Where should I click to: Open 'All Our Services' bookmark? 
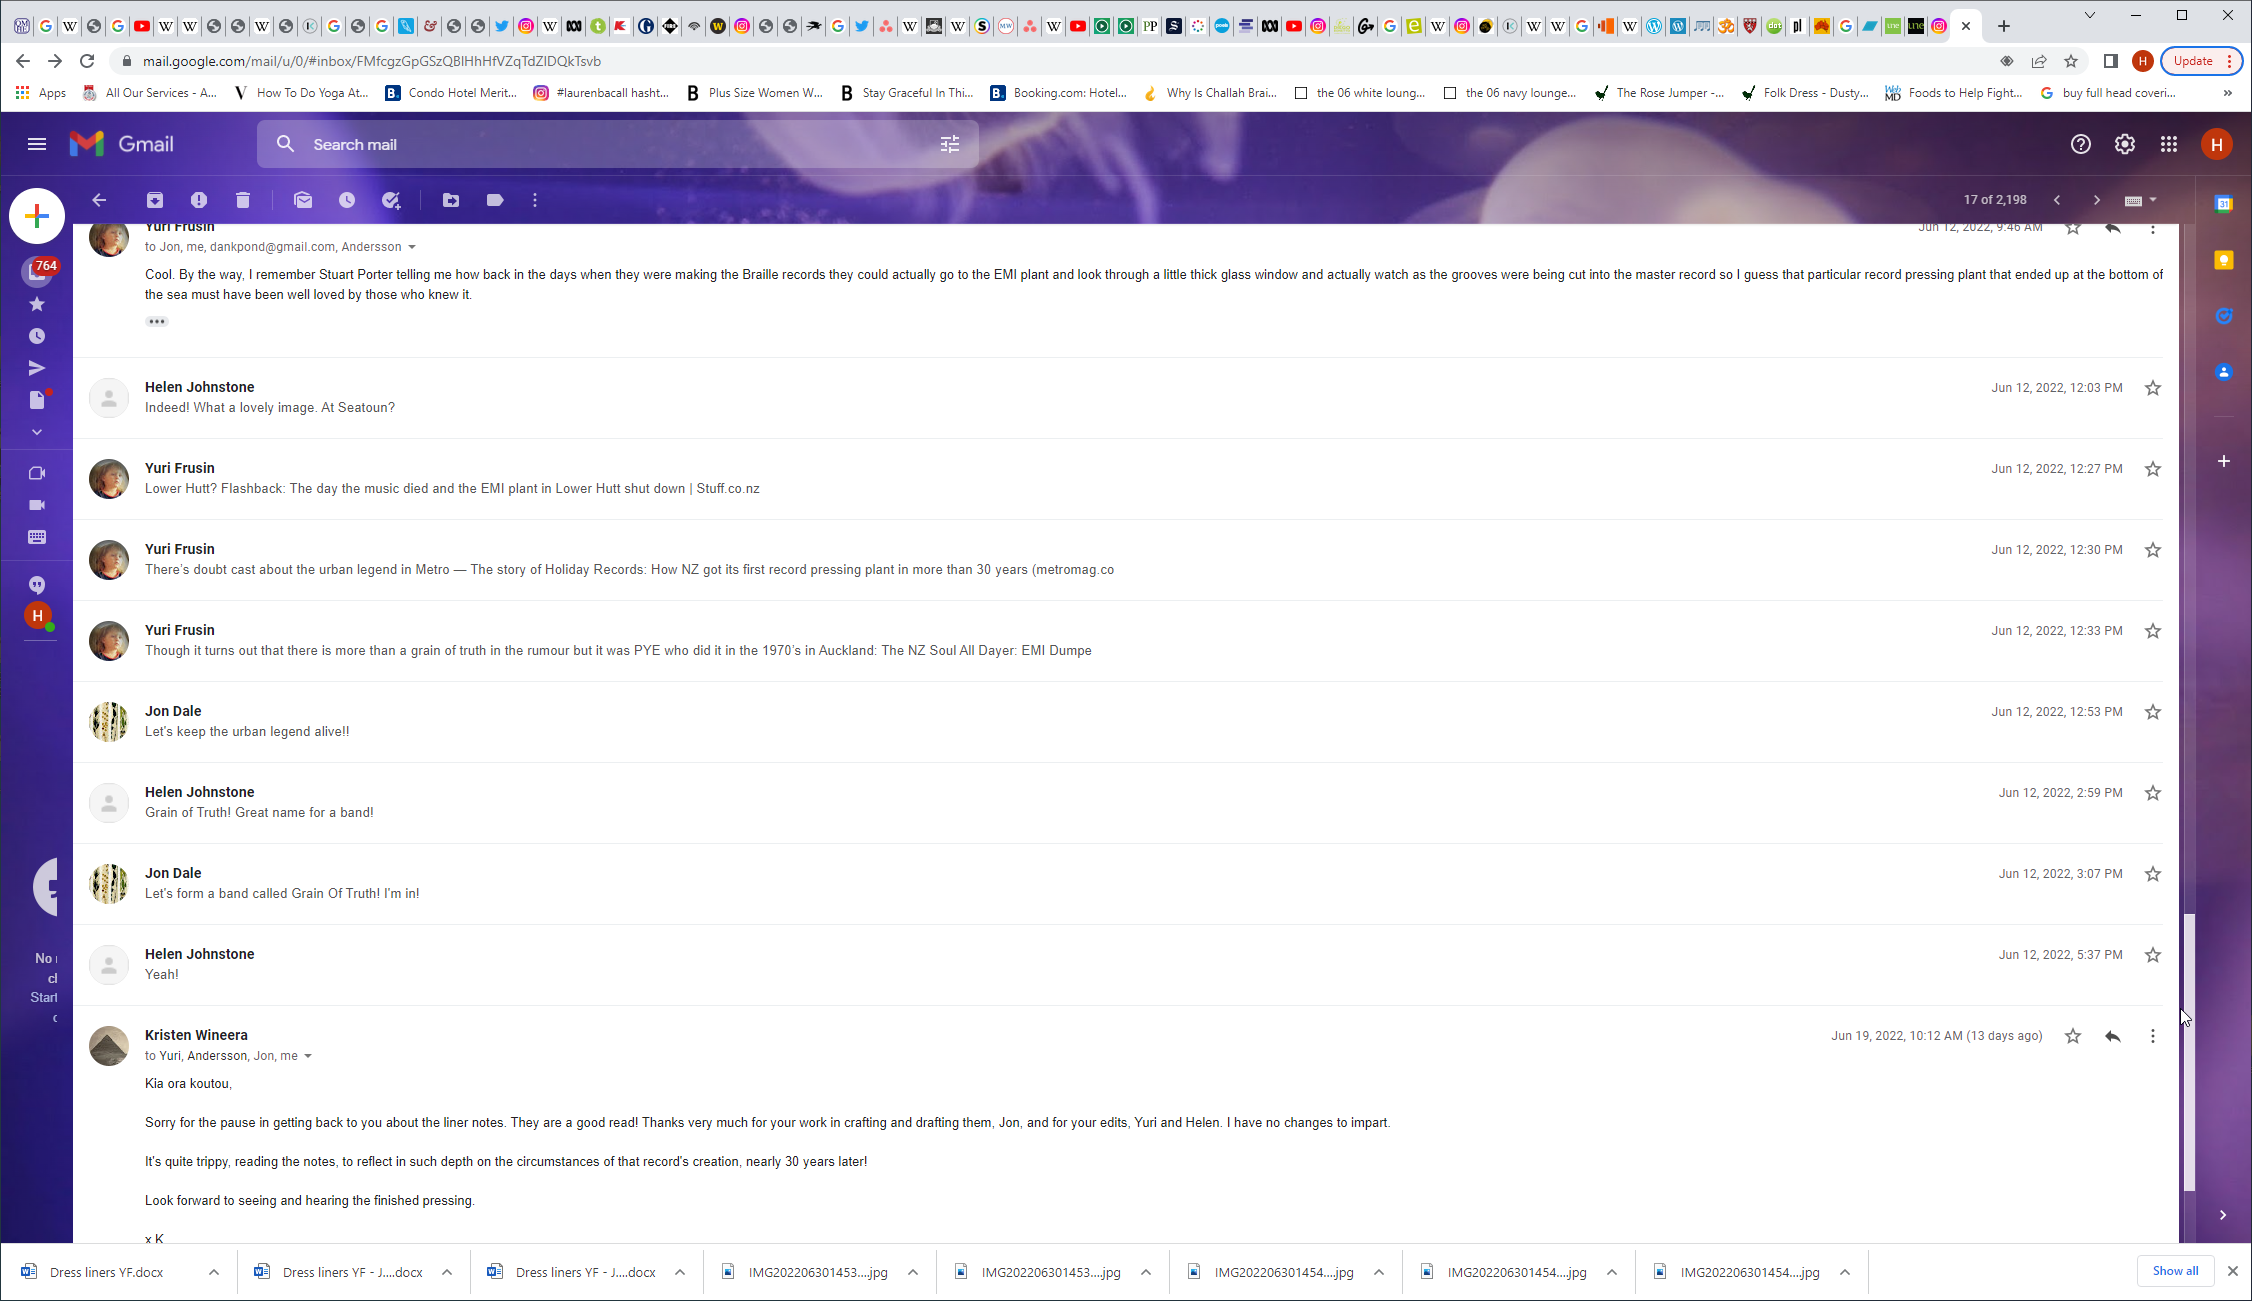click(x=150, y=93)
